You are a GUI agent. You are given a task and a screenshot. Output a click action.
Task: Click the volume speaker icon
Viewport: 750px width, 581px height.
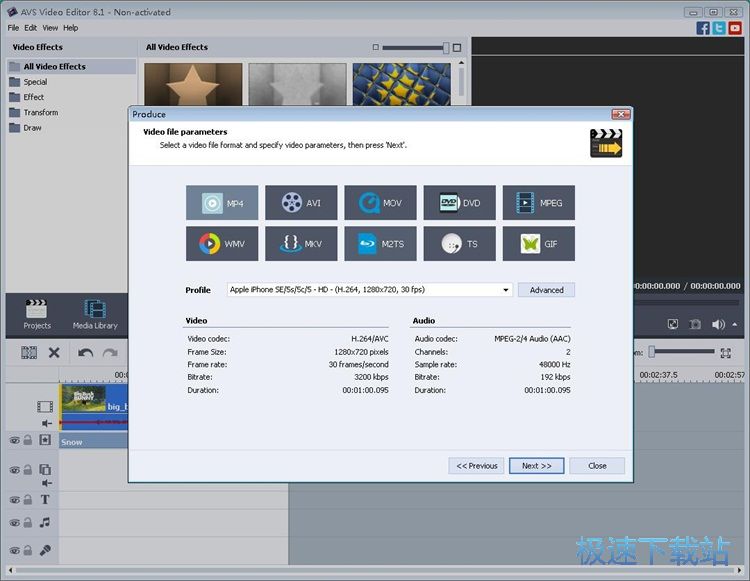[718, 324]
